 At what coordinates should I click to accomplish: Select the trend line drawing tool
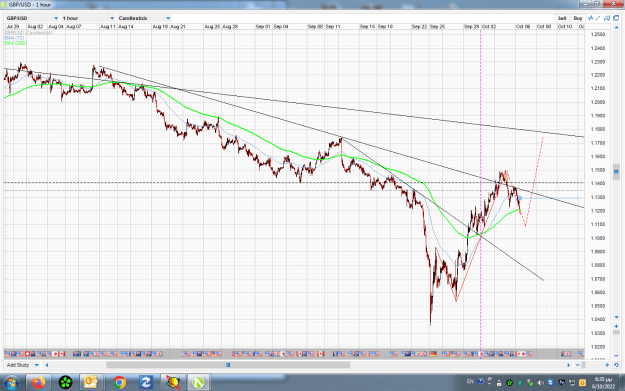point(598,18)
